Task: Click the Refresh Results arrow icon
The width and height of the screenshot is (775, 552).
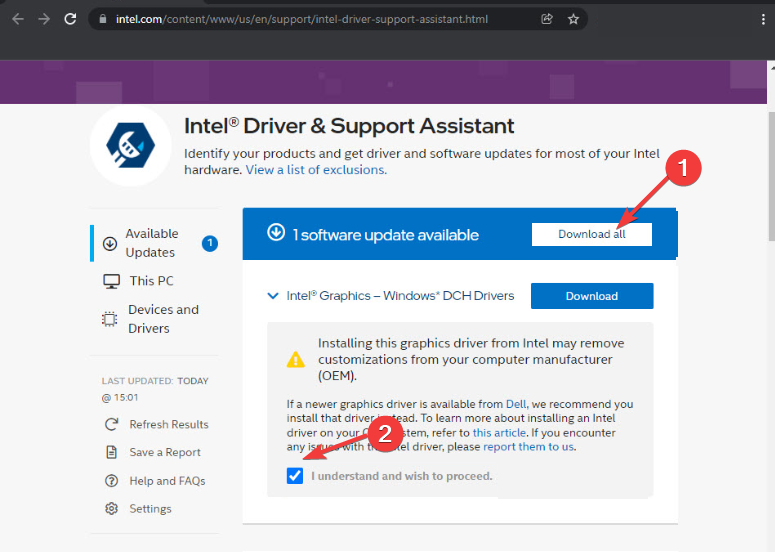Action: pyautogui.click(x=112, y=424)
